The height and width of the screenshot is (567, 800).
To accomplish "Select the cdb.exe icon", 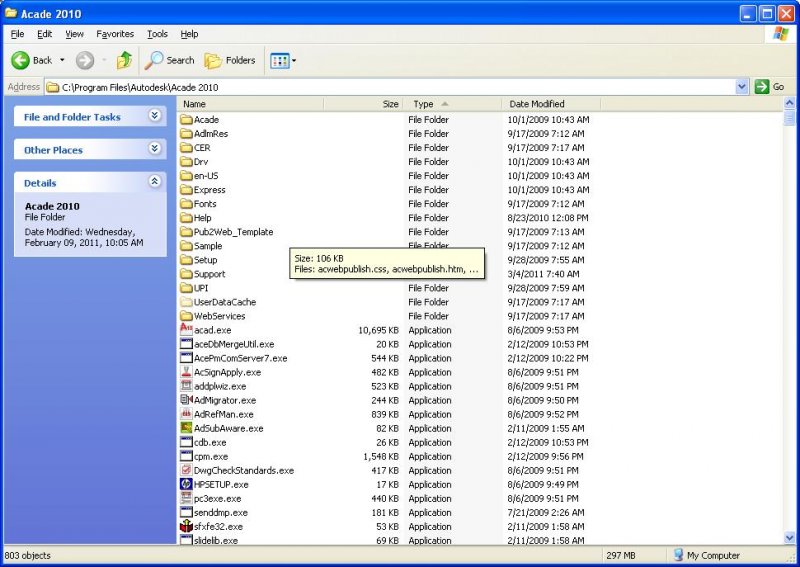I will tap(186, 442).
